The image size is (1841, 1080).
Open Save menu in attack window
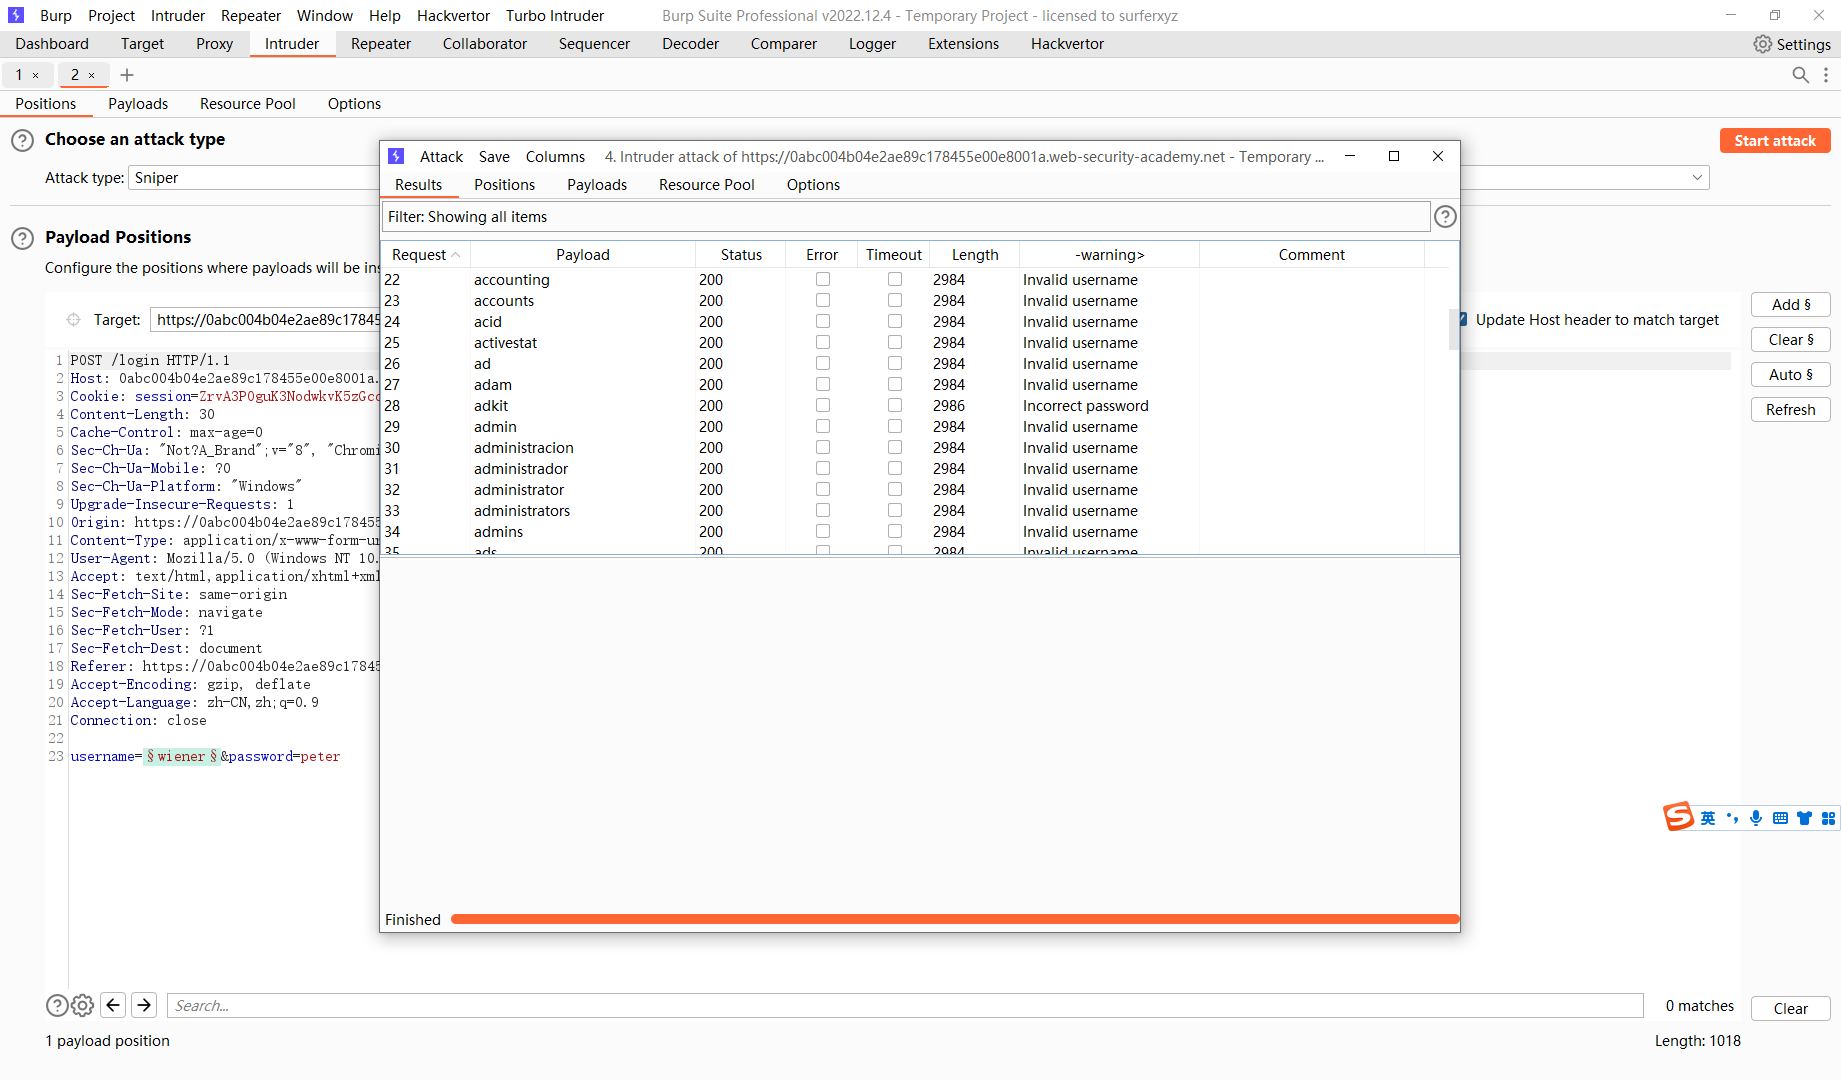pos(494,157)
